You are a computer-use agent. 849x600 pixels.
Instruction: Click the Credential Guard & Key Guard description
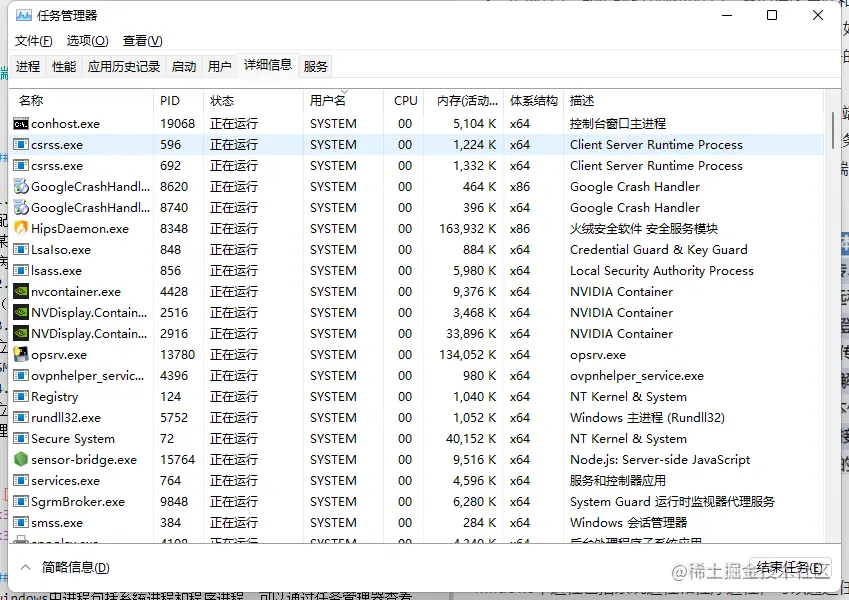coord(659,250)
